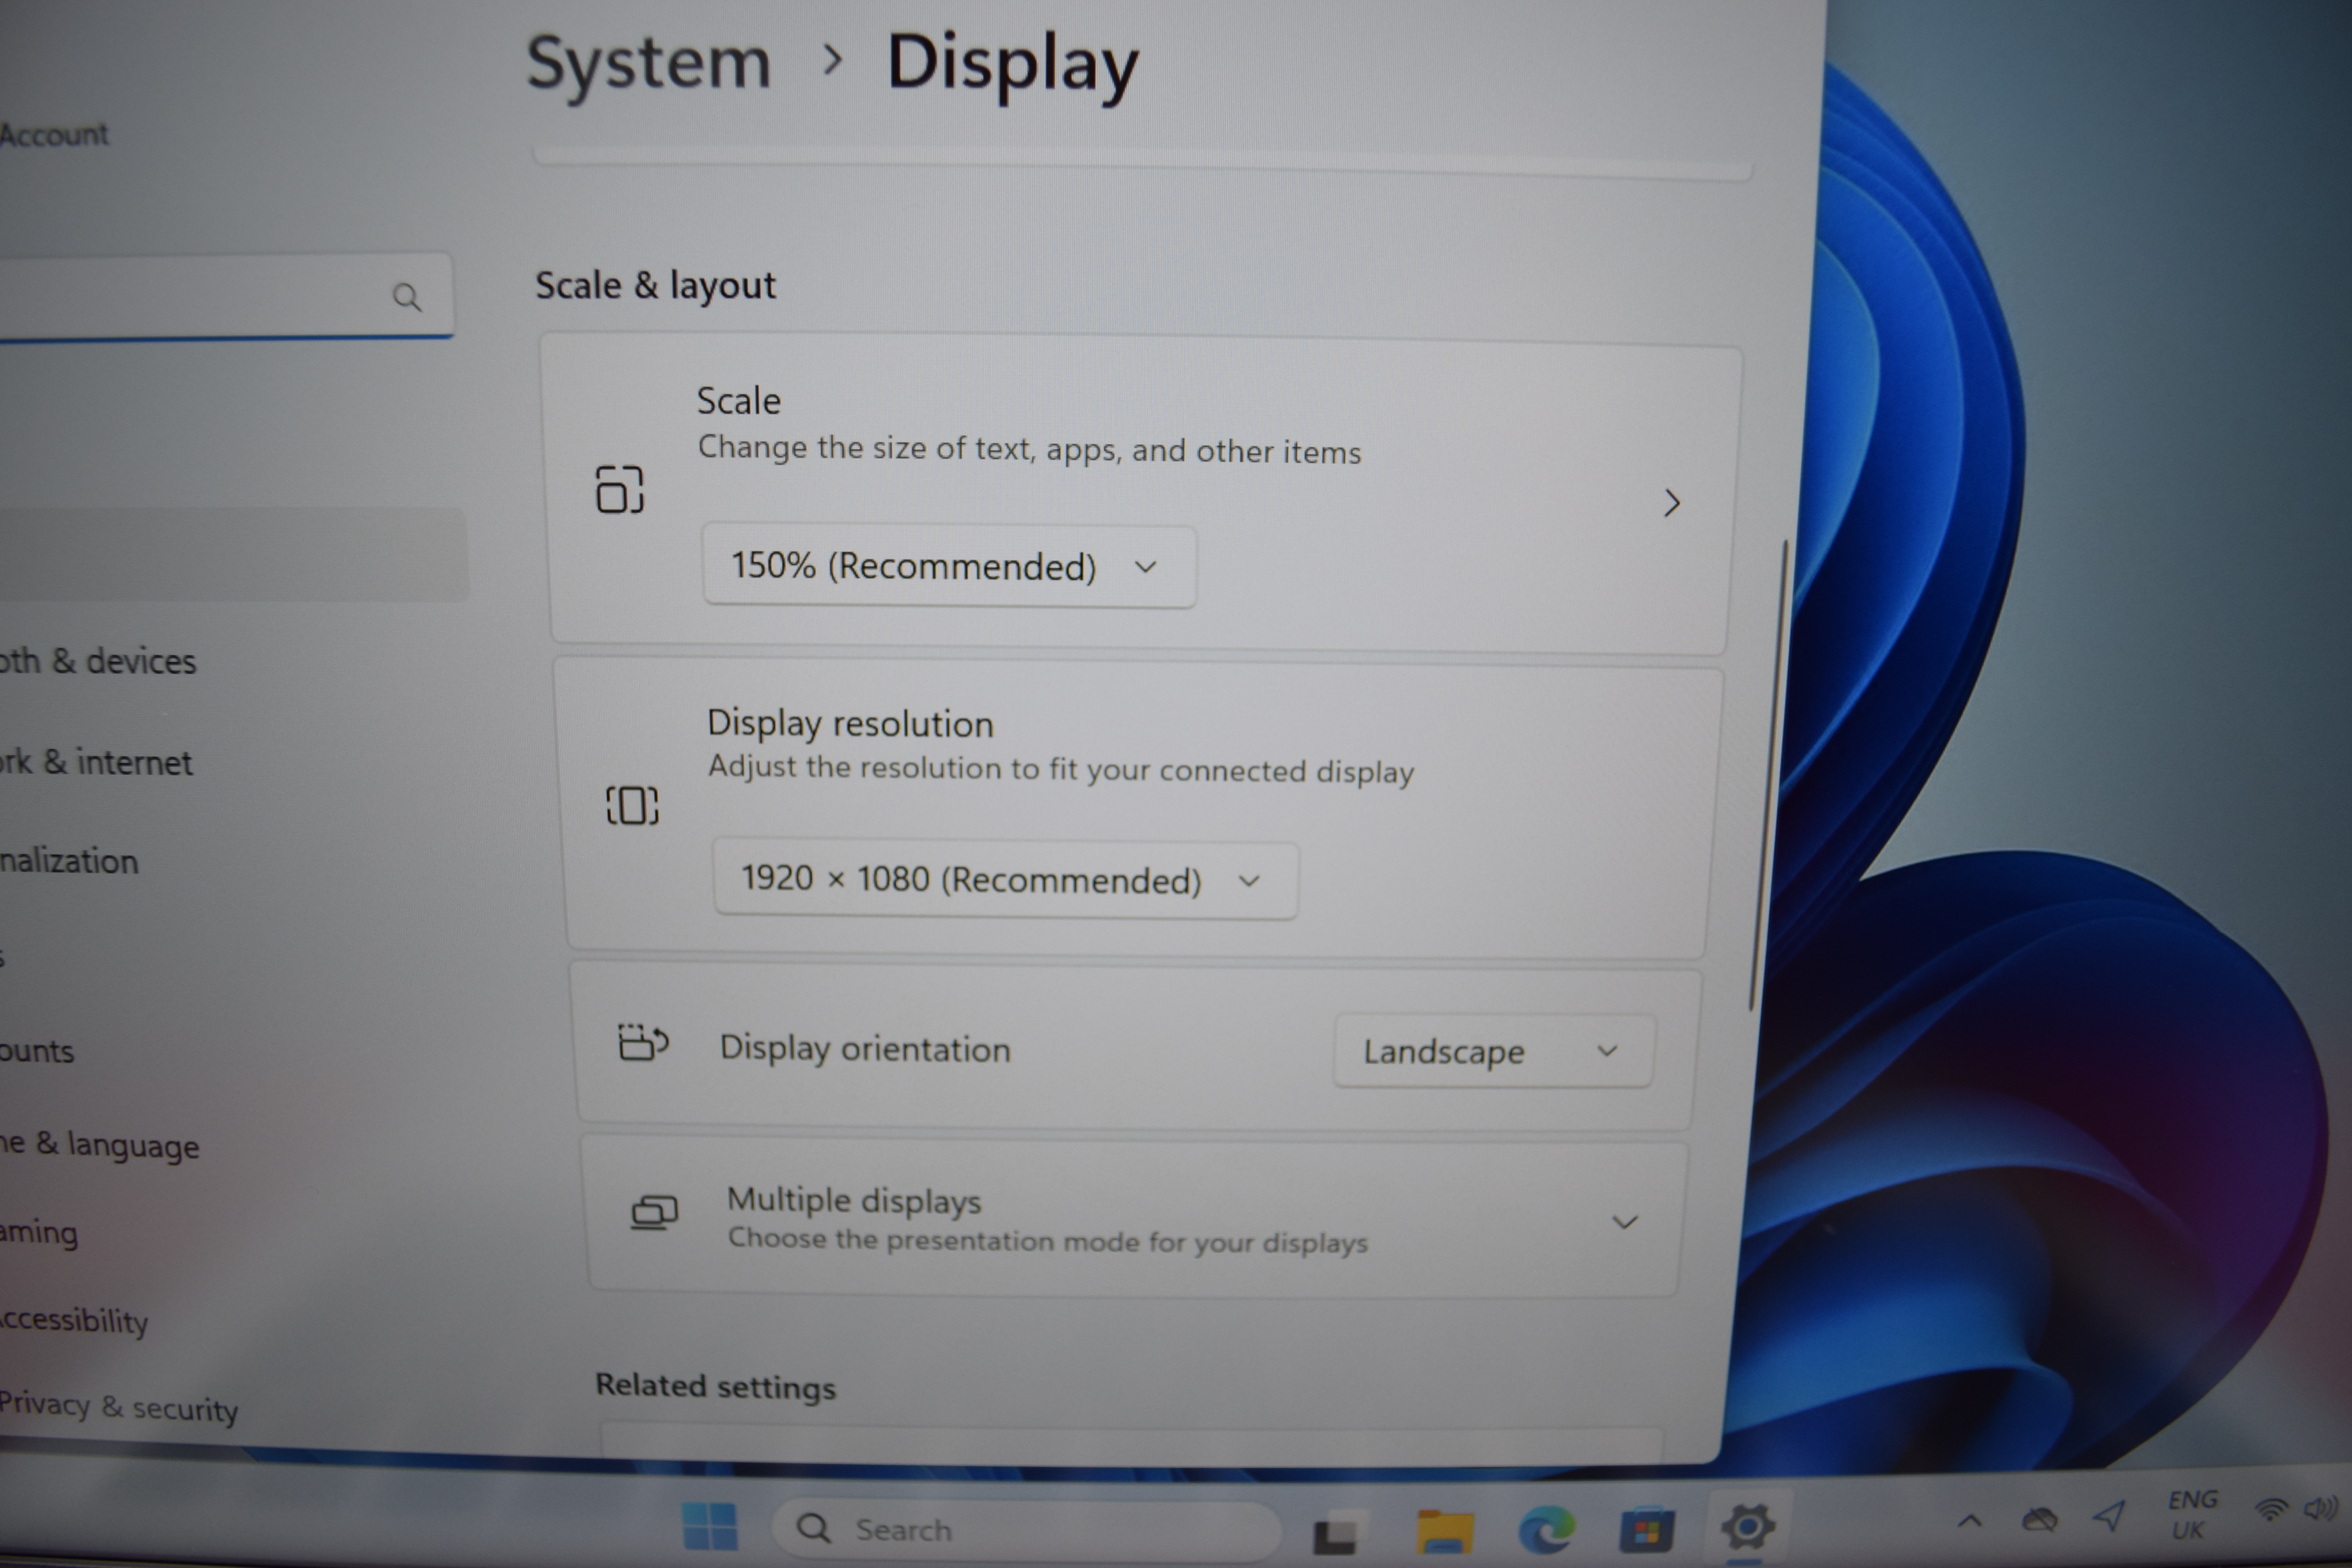Open the Windows Start button

click(709, 1527)
